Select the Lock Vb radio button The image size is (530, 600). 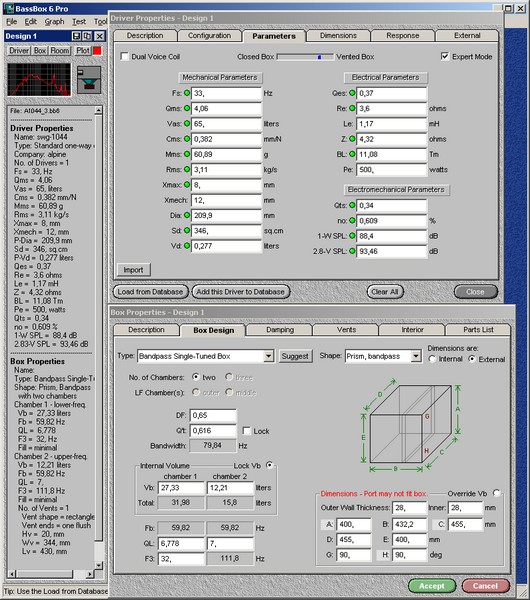click(269, 465)
